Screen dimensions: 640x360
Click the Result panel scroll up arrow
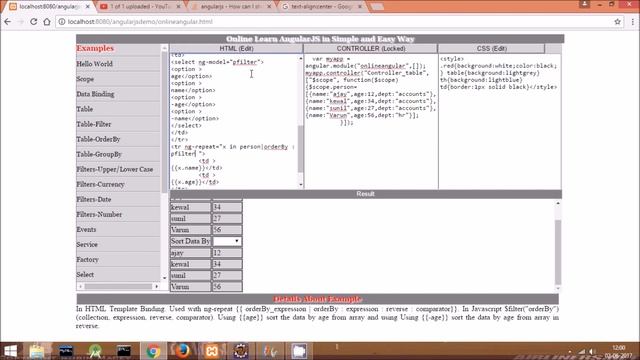(x=558, y=203)
